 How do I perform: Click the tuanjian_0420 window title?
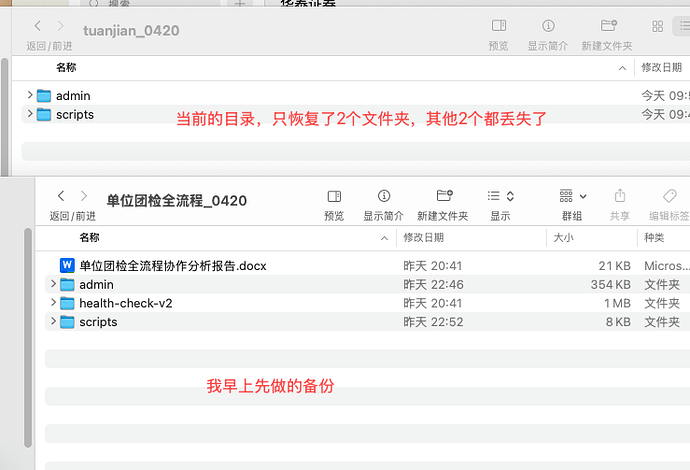pyautogui.click(x=131, y=31)
